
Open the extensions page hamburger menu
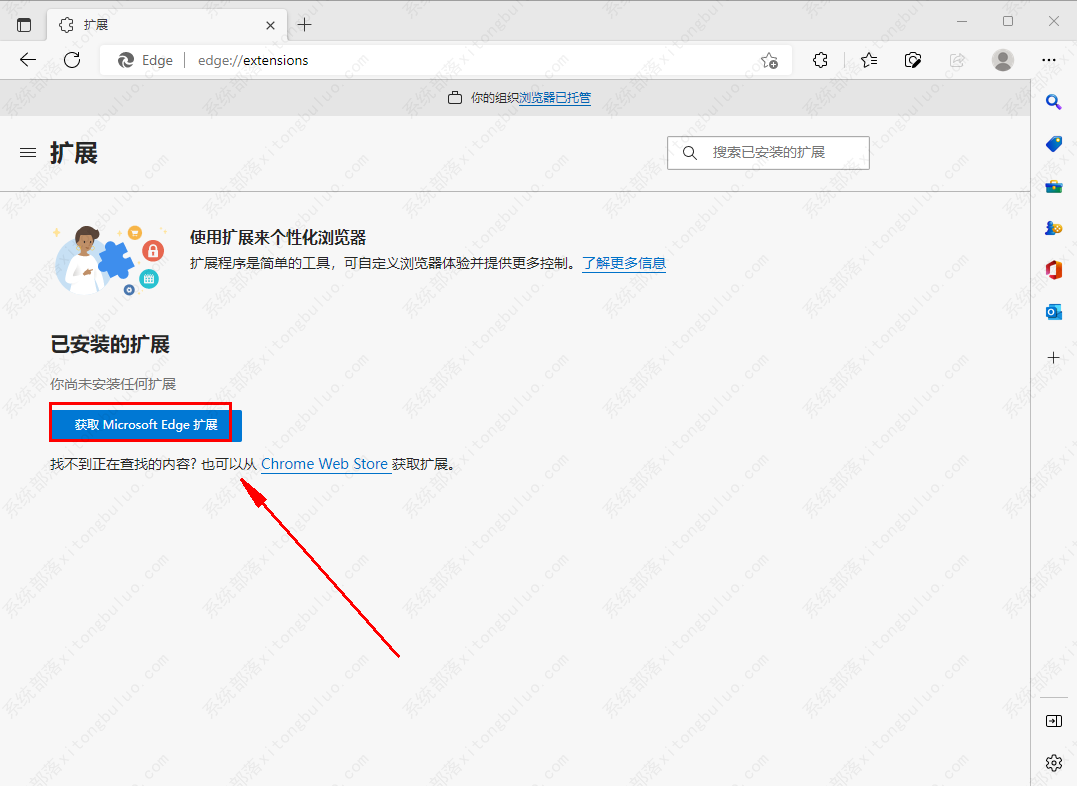pos(27,152)
